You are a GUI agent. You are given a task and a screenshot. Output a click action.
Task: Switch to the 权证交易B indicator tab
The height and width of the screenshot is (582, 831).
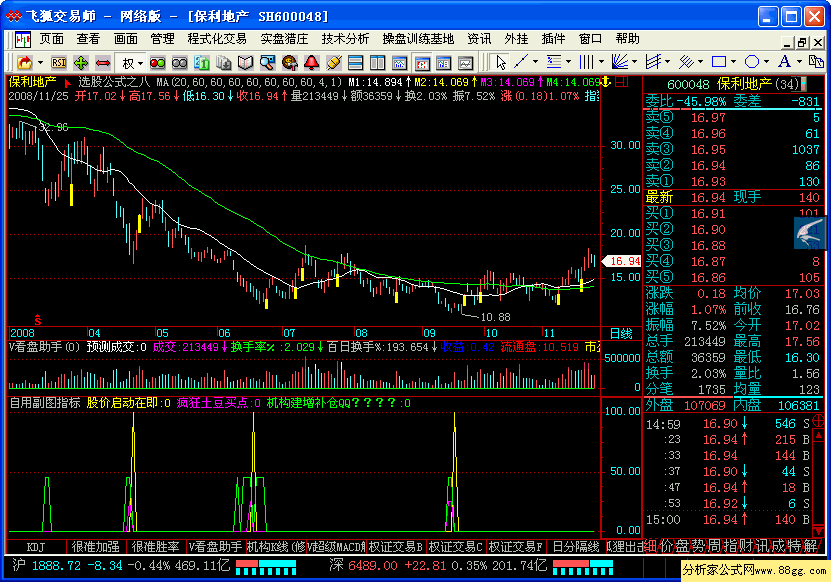[395, 546]
